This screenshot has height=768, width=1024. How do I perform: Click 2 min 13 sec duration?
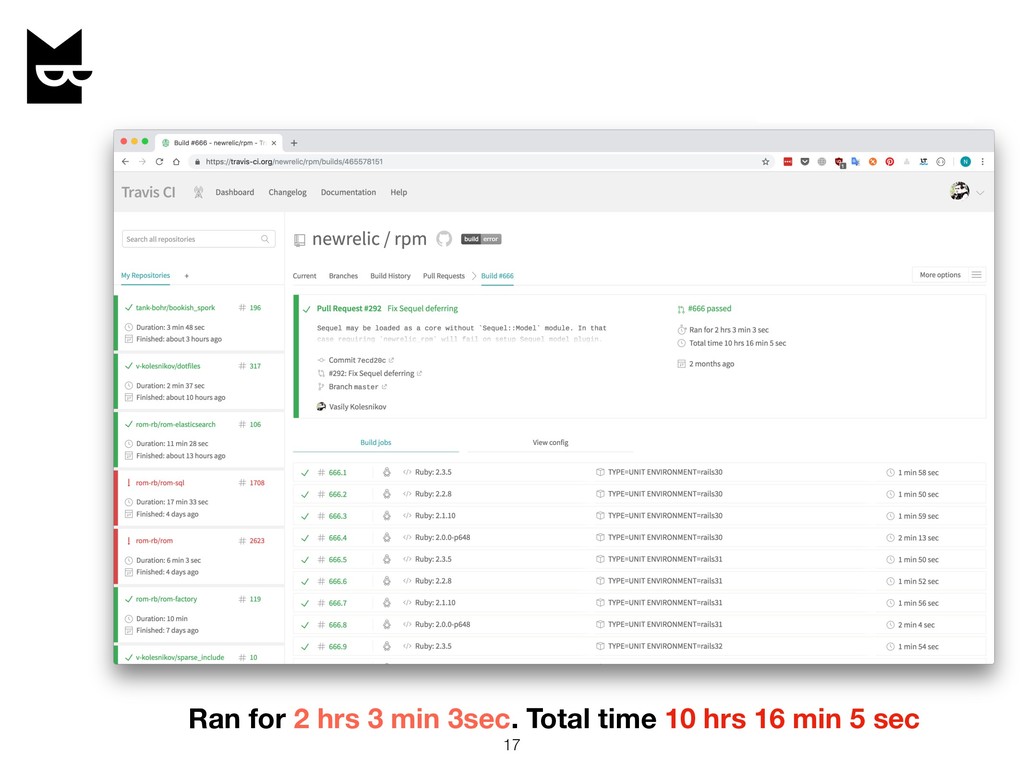tap(918, 538)
